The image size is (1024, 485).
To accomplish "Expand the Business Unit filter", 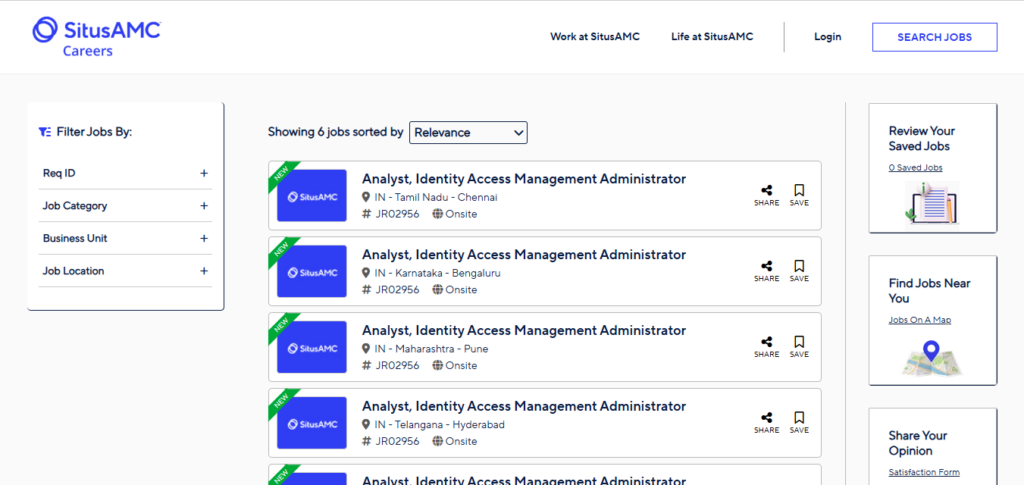I will (x=125, y=238).
